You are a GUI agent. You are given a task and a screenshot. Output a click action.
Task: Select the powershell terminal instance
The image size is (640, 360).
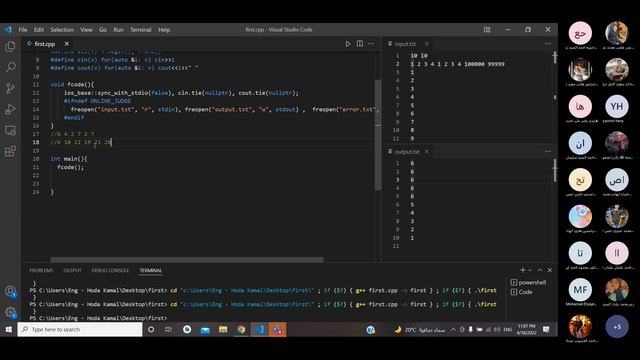point(529,282)
